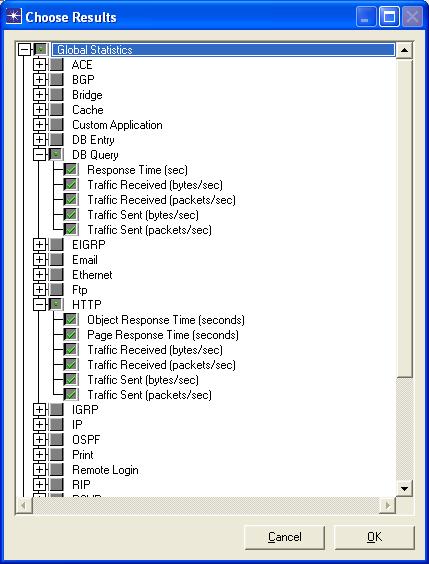Uncheck HTTP Traffic Received (packets/sec)
The height and width of the screenshot is (564, 429).
coord(71,365)
